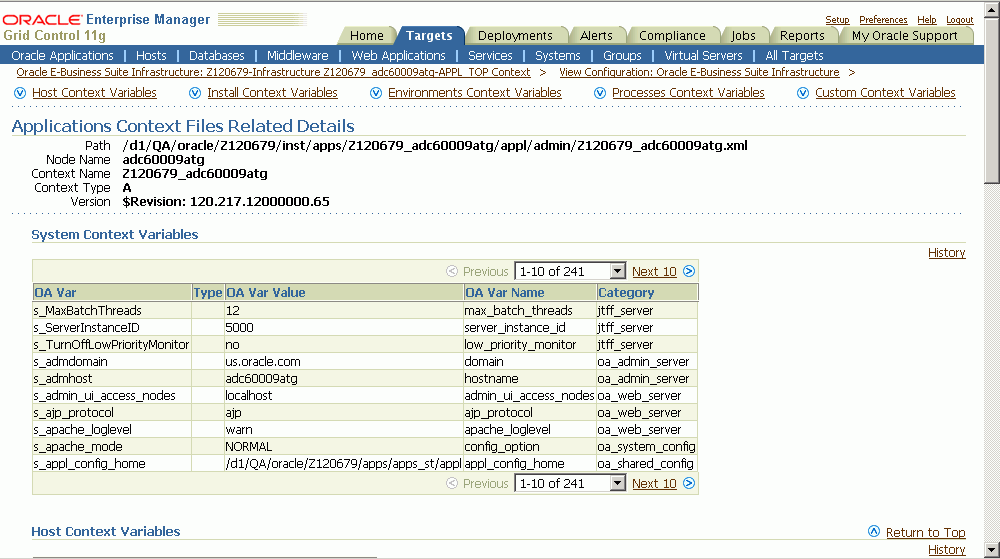This screenshot has height=559, width=1000.
Task: Select the Oracle Applications subtab
Action: tap(62, 55)
